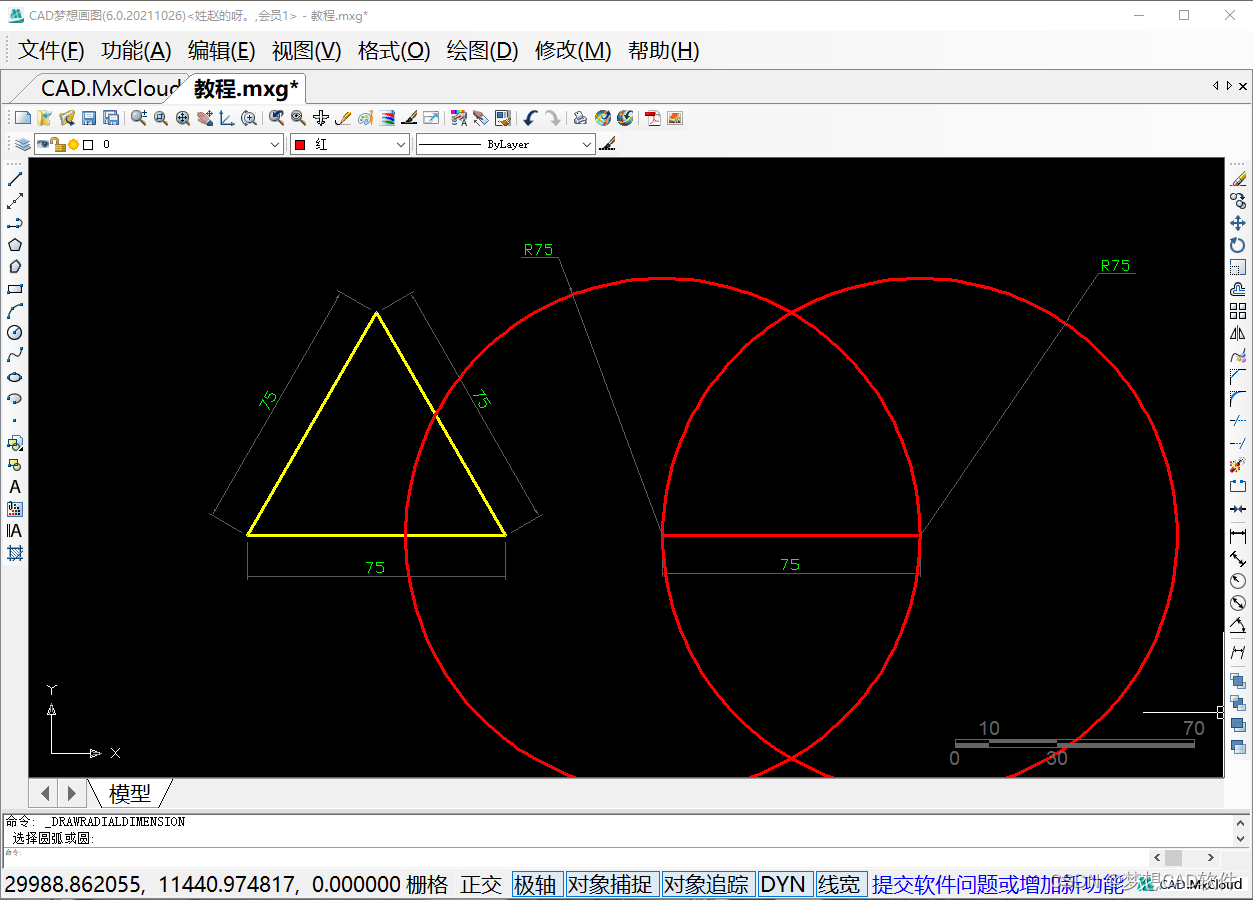Open the 功能(A) menu
Viewport: 1253px width, 900px height.
(137, 51)
